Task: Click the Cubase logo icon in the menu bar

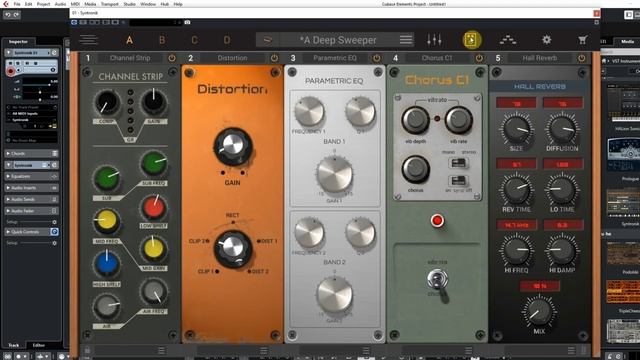Action: pyautogui.click(x=5, y=4)
